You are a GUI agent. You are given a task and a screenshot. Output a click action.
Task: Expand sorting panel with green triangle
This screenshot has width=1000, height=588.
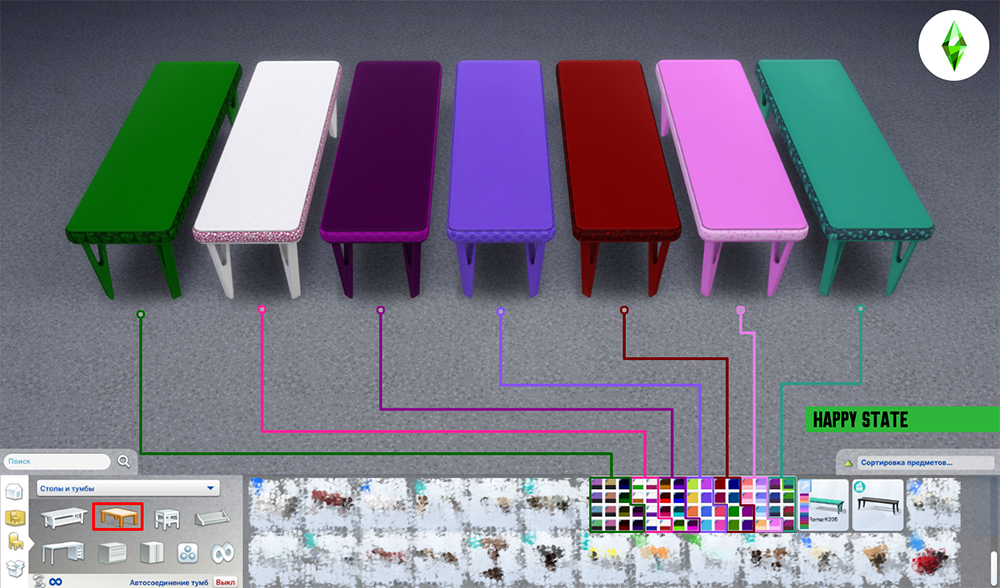[x=848, y=463]
